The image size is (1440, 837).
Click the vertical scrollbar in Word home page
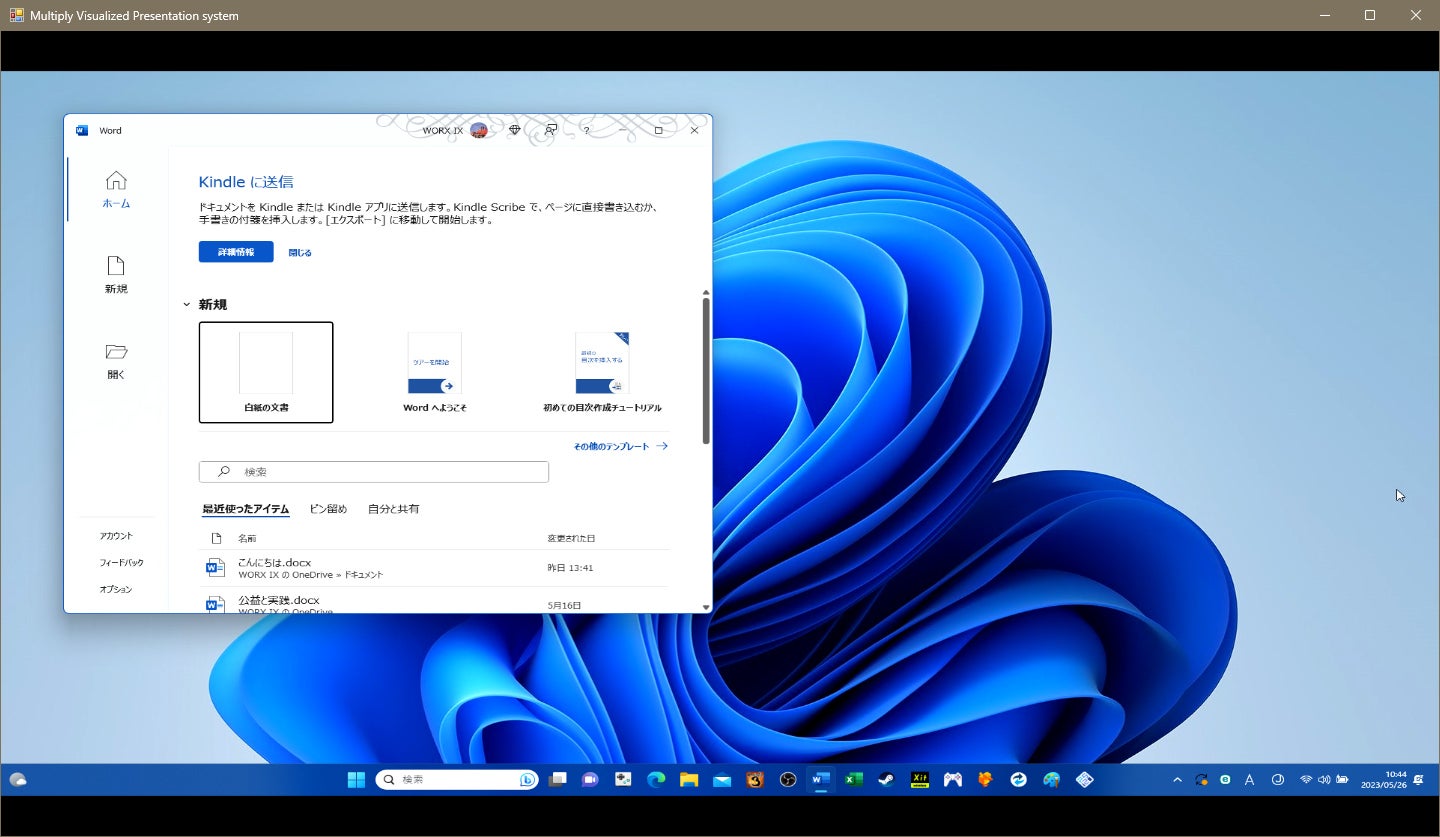(706, 370)
